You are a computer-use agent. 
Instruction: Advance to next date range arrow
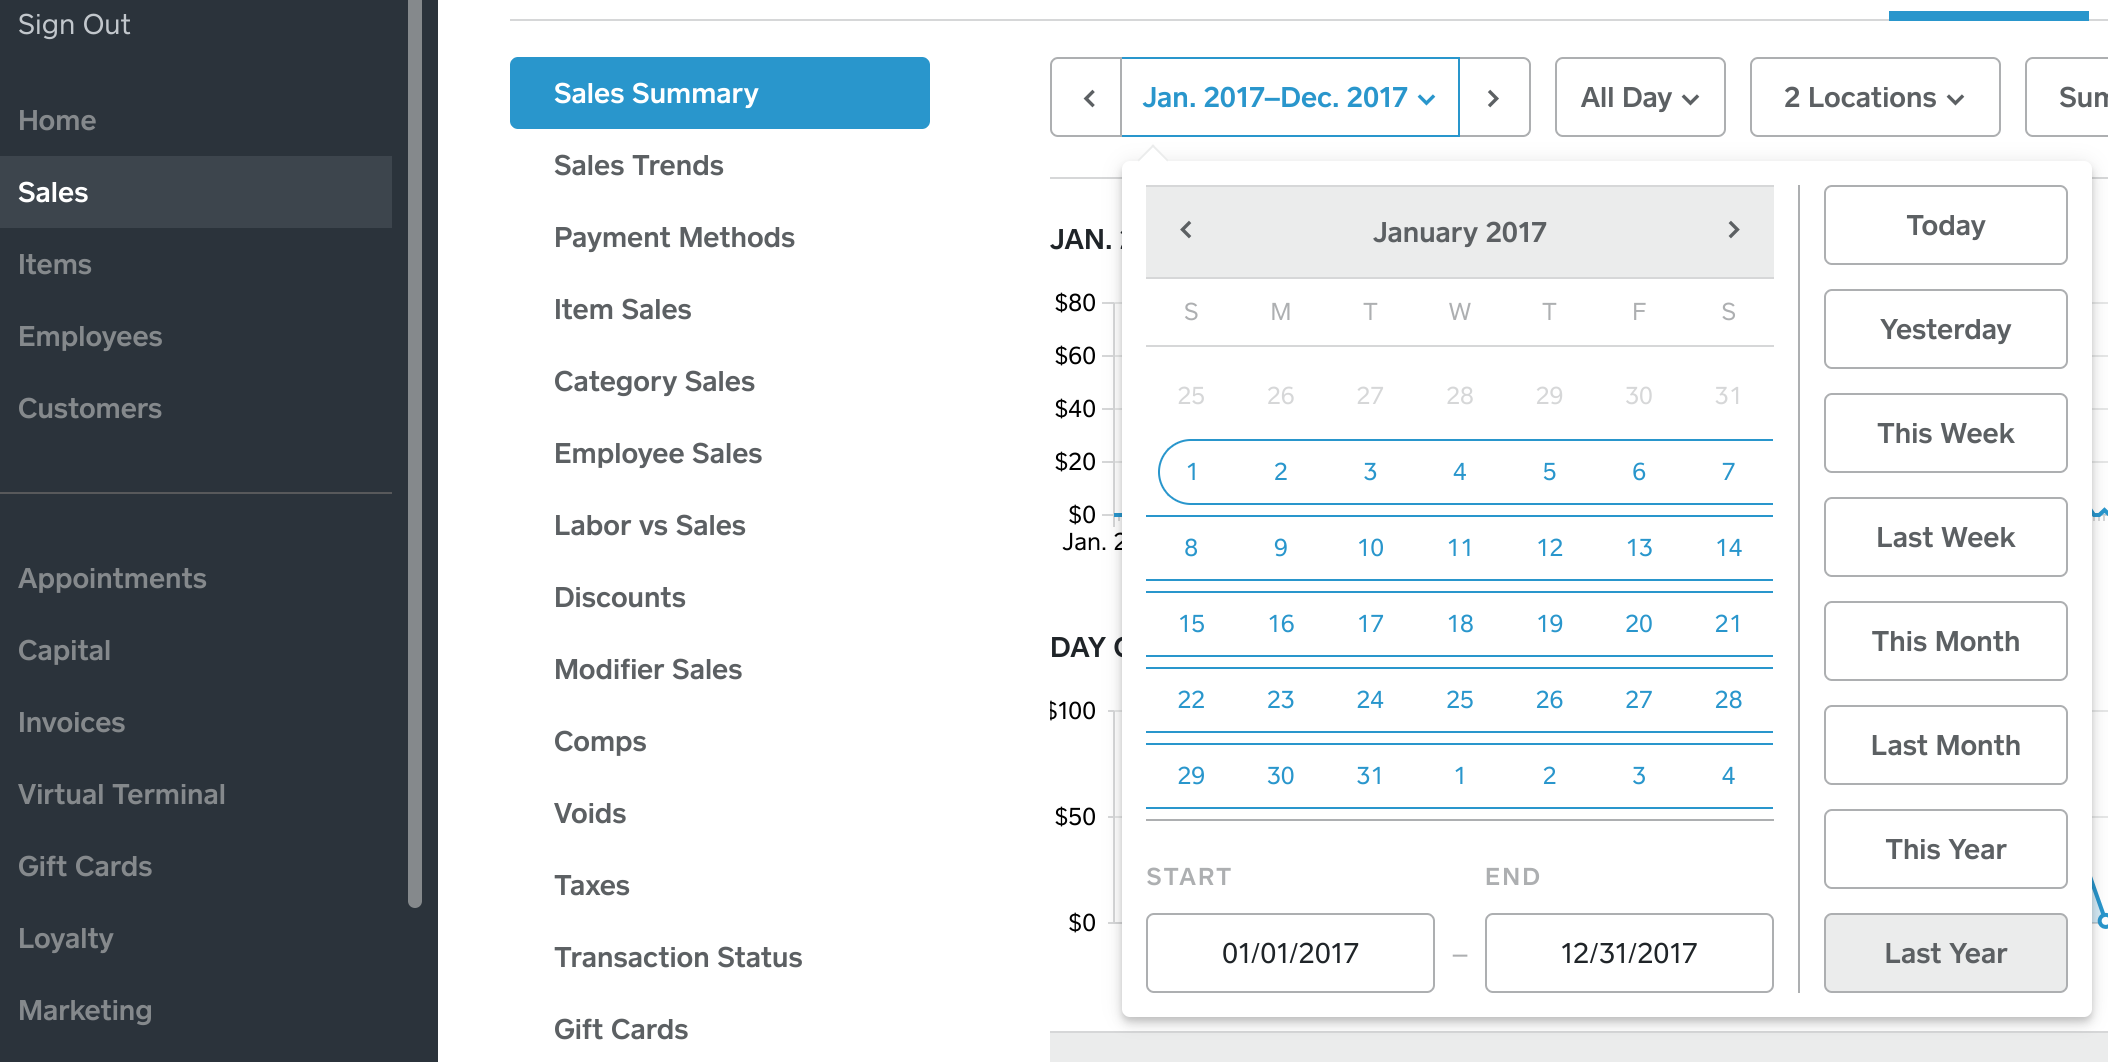pos(1493,98)
